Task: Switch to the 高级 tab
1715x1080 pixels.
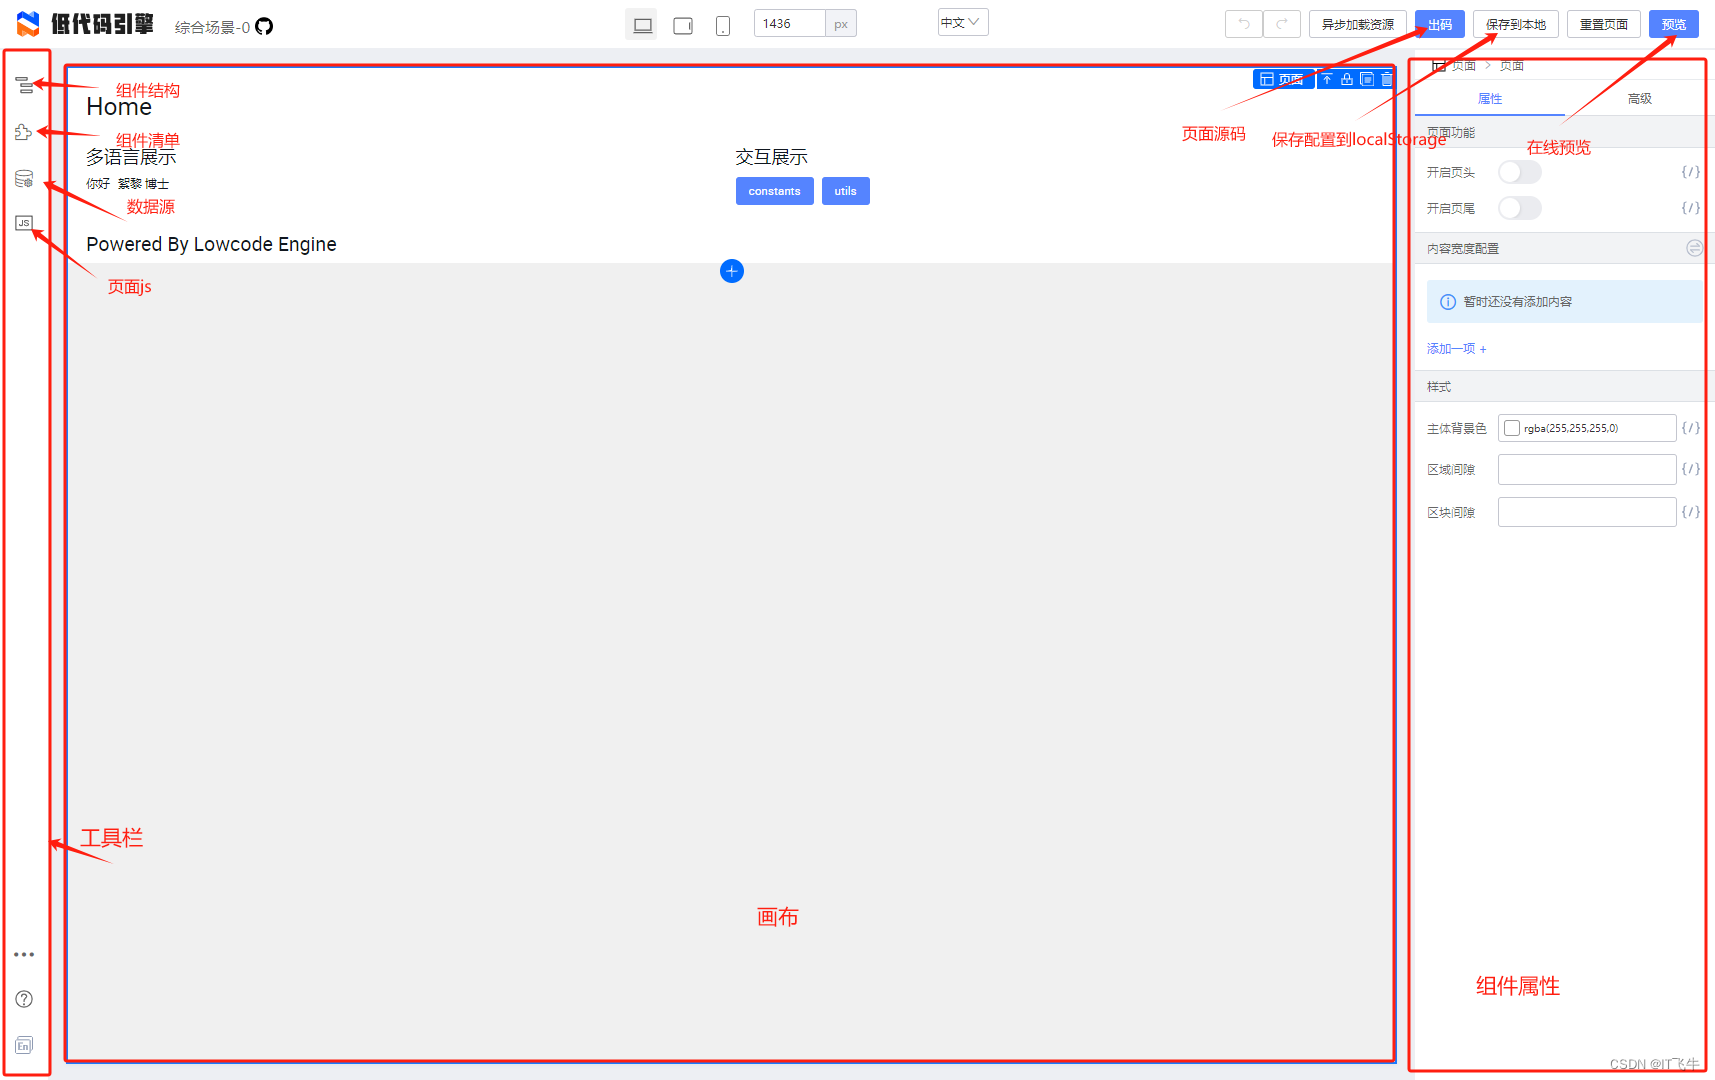Action: point(1640,98)
